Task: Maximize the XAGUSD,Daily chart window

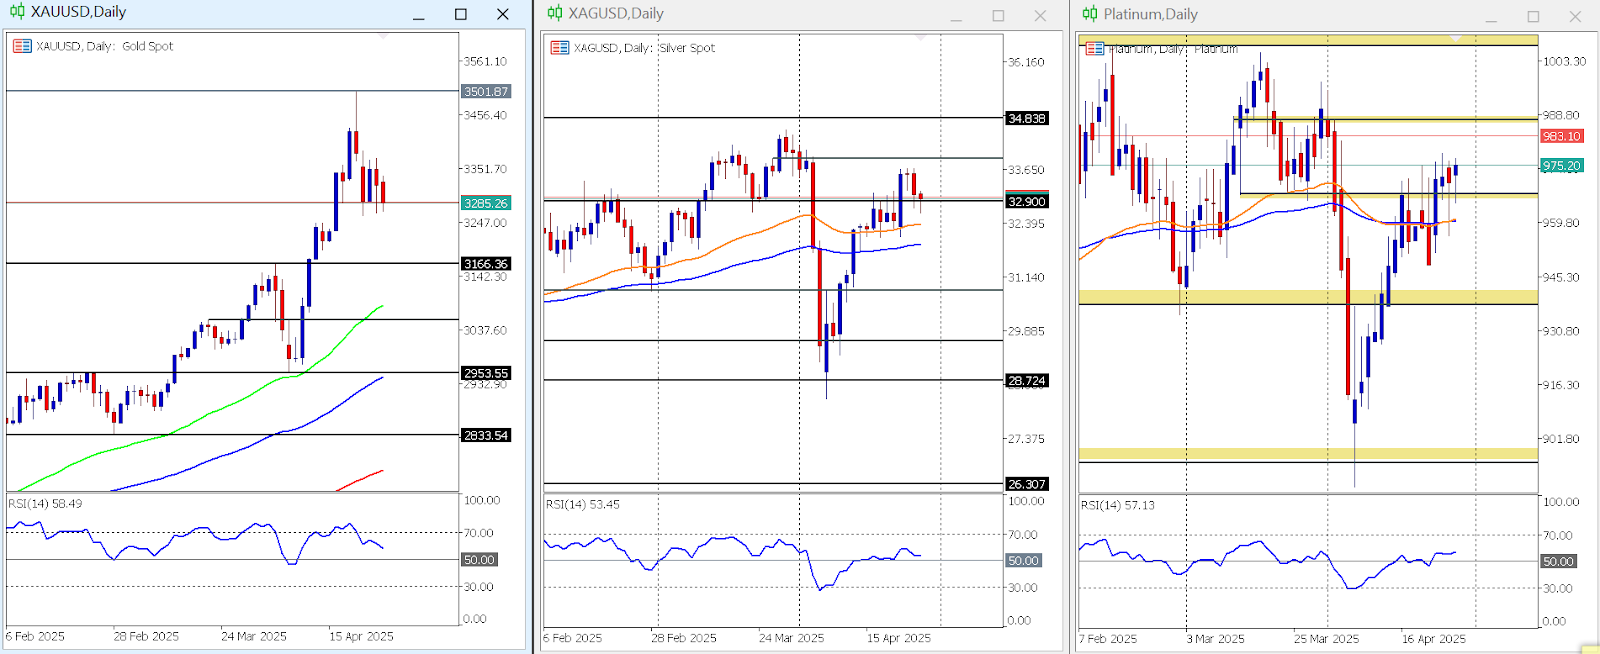Action: tap(998, 16)
